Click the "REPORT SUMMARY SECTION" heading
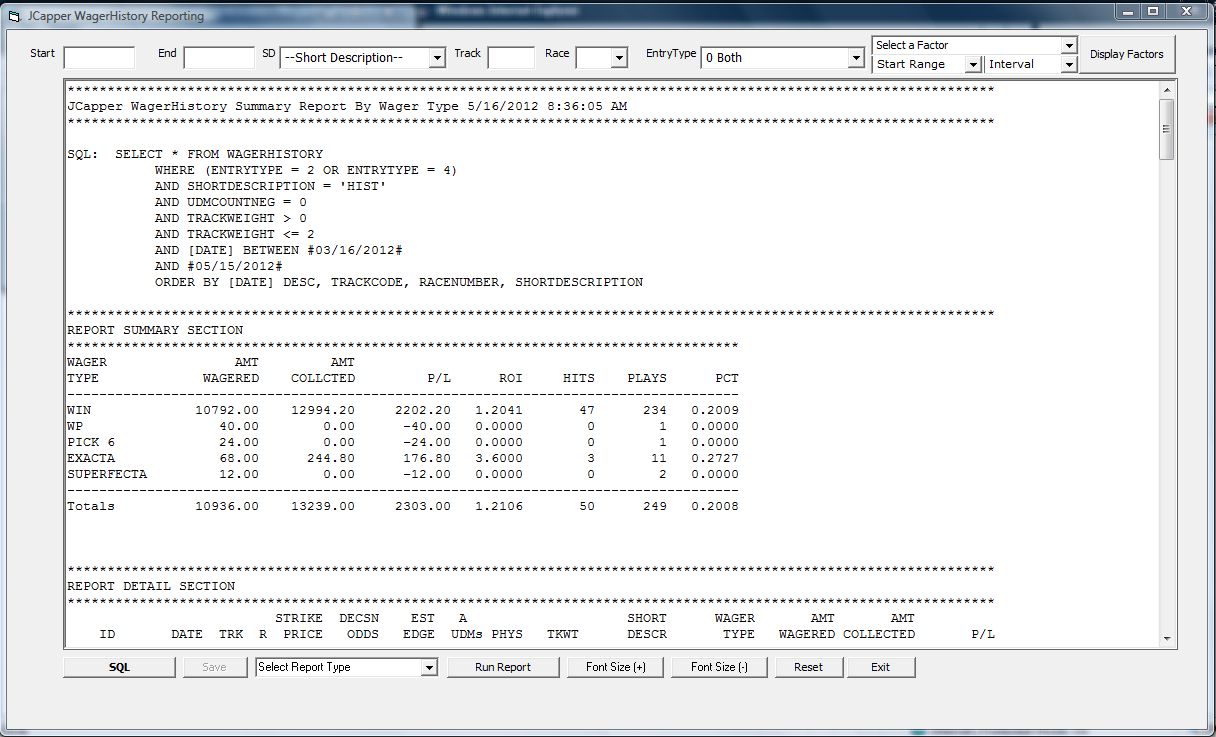1216x737 pixels. [155, 330]
